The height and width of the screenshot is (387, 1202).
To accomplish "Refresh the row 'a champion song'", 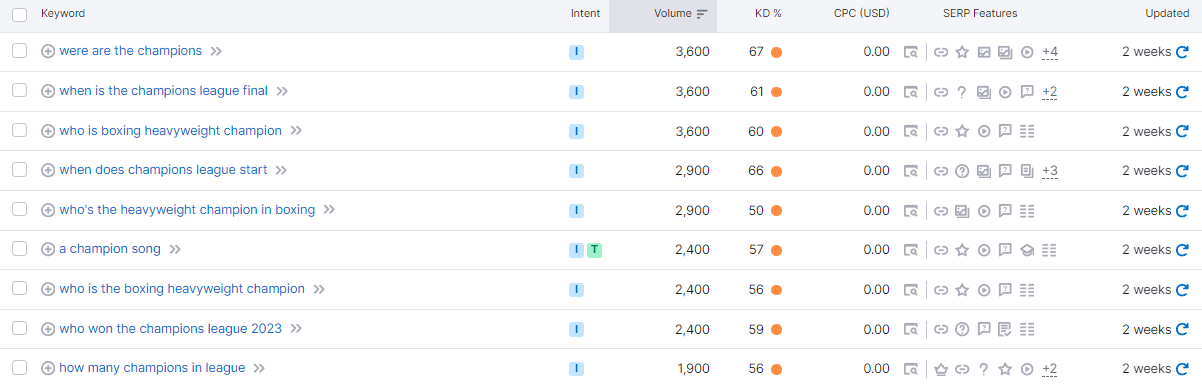I will point(1182,250).
